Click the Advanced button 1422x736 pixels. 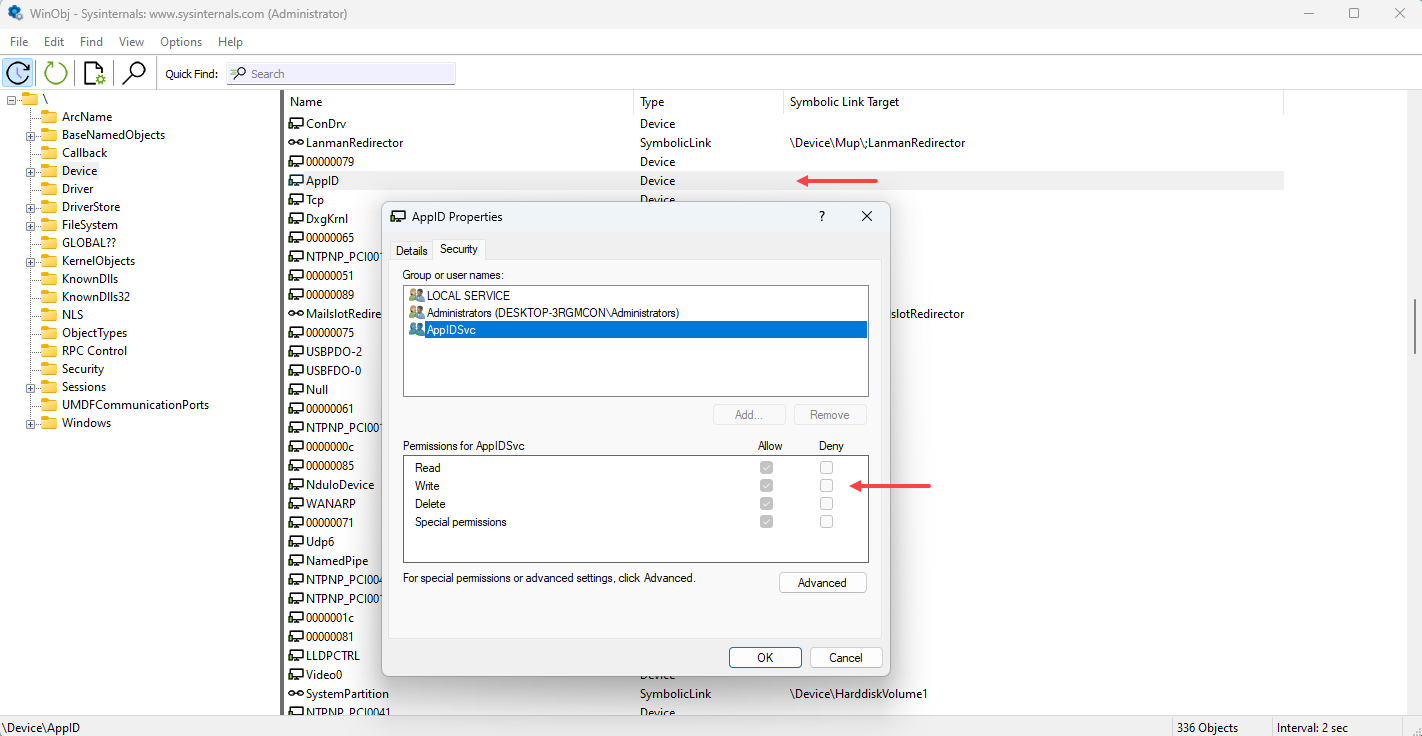click(822, 583)
